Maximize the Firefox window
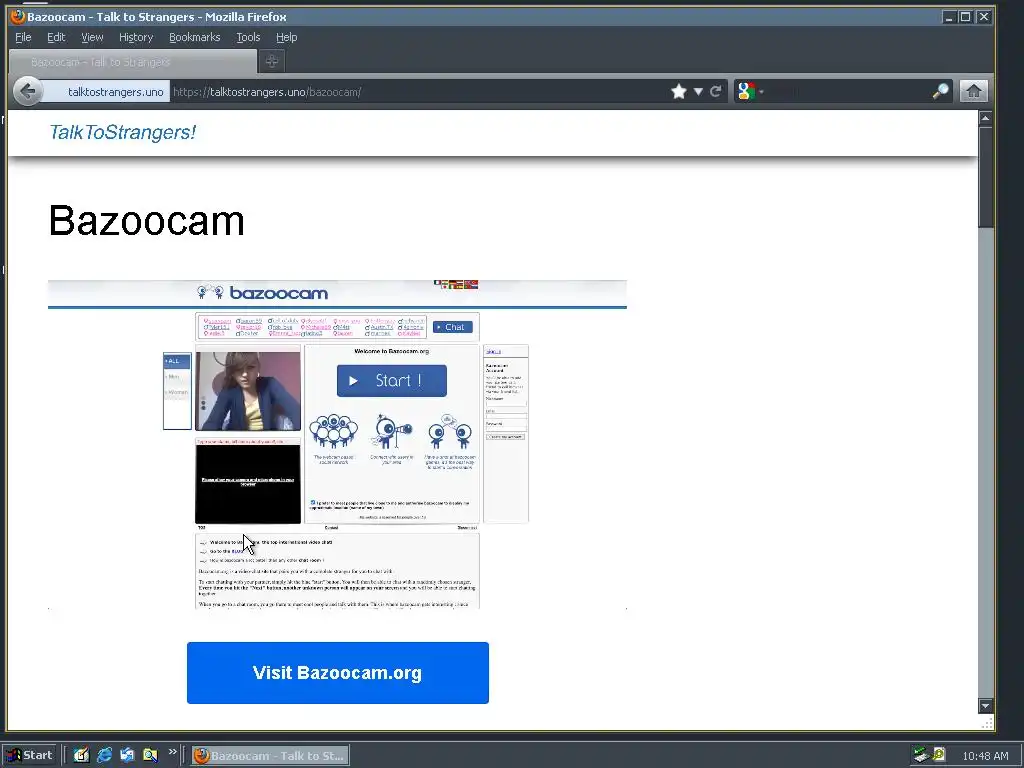The width and height of the screenshot is (1024, 768). (966, 17)
